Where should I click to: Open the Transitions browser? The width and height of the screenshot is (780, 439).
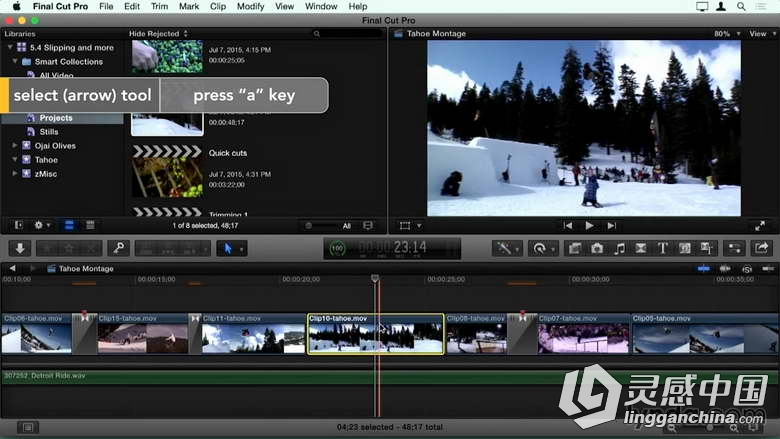(x=641, y=248)
